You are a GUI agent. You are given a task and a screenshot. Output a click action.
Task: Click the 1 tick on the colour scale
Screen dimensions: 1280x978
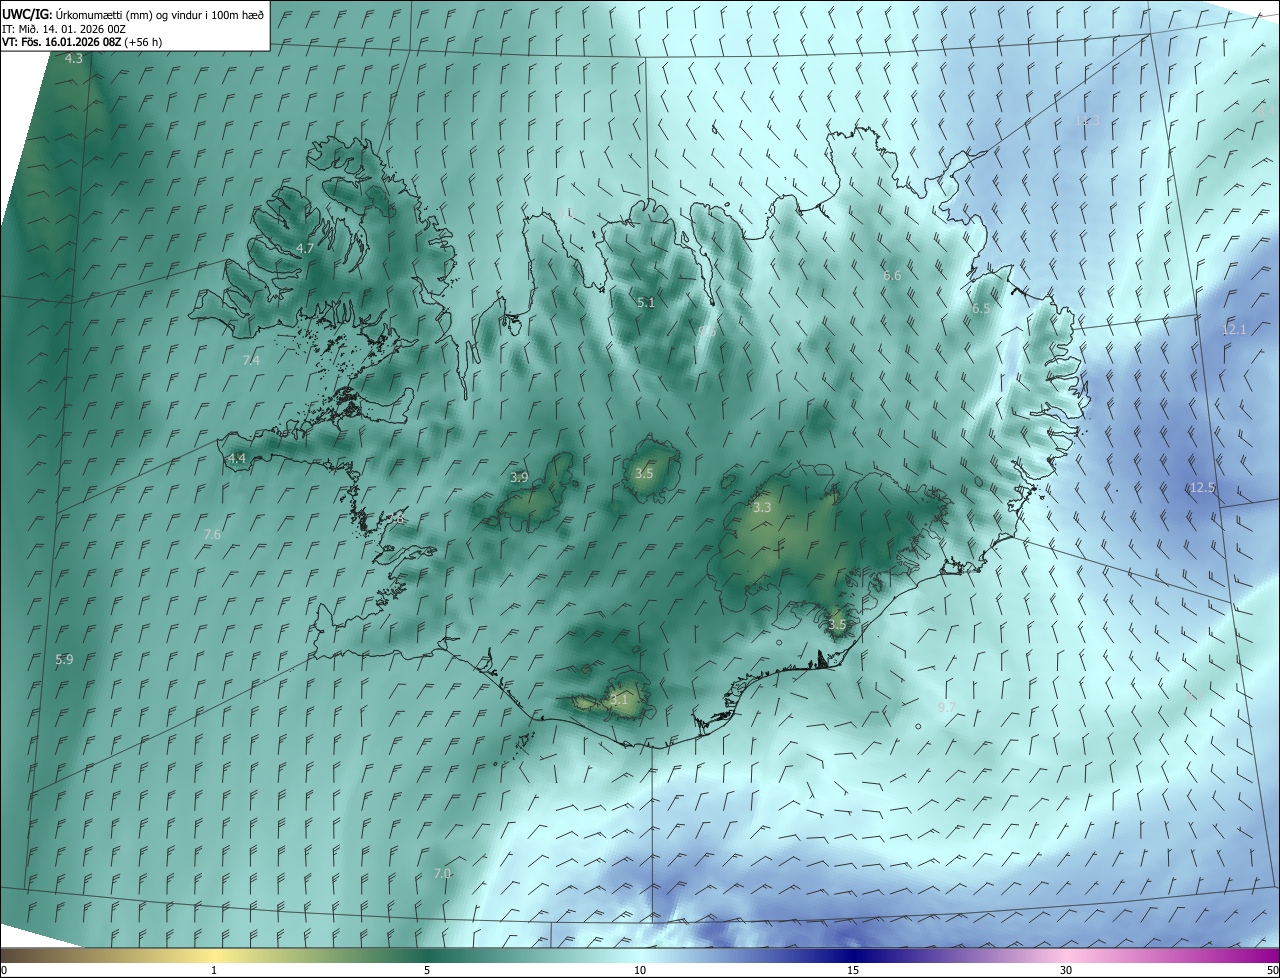(x=214, y=970)
